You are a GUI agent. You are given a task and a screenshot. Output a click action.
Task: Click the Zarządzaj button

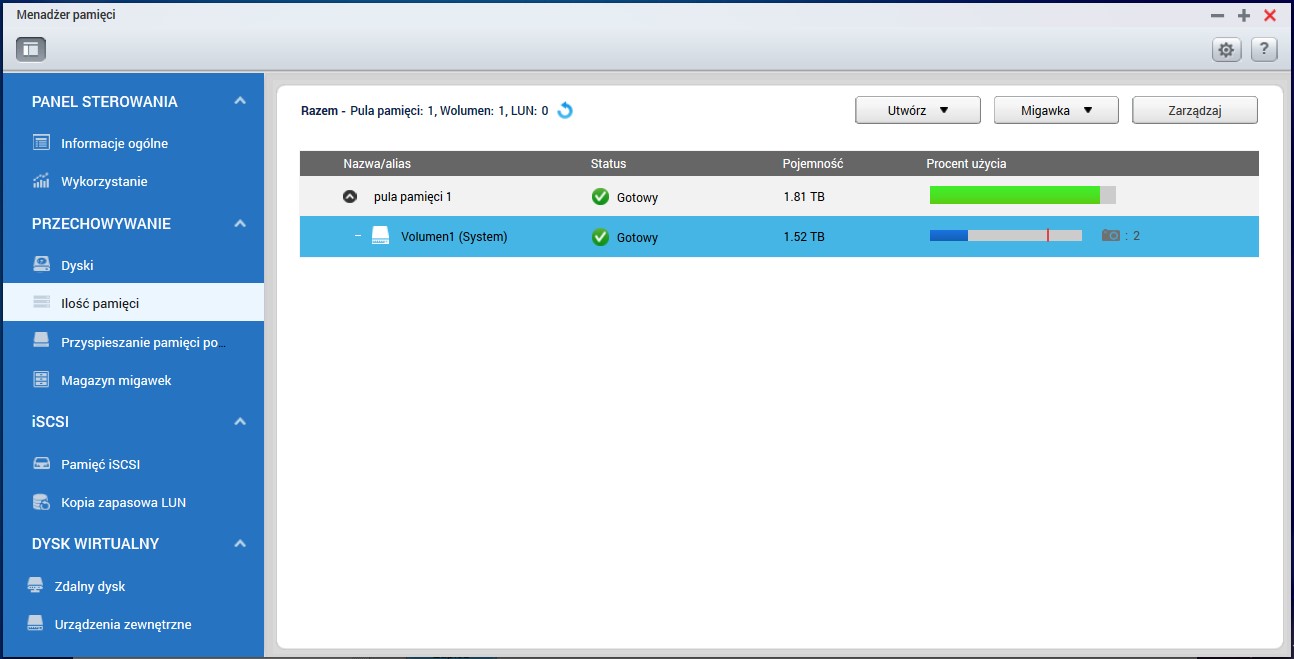pos(1195,111)
